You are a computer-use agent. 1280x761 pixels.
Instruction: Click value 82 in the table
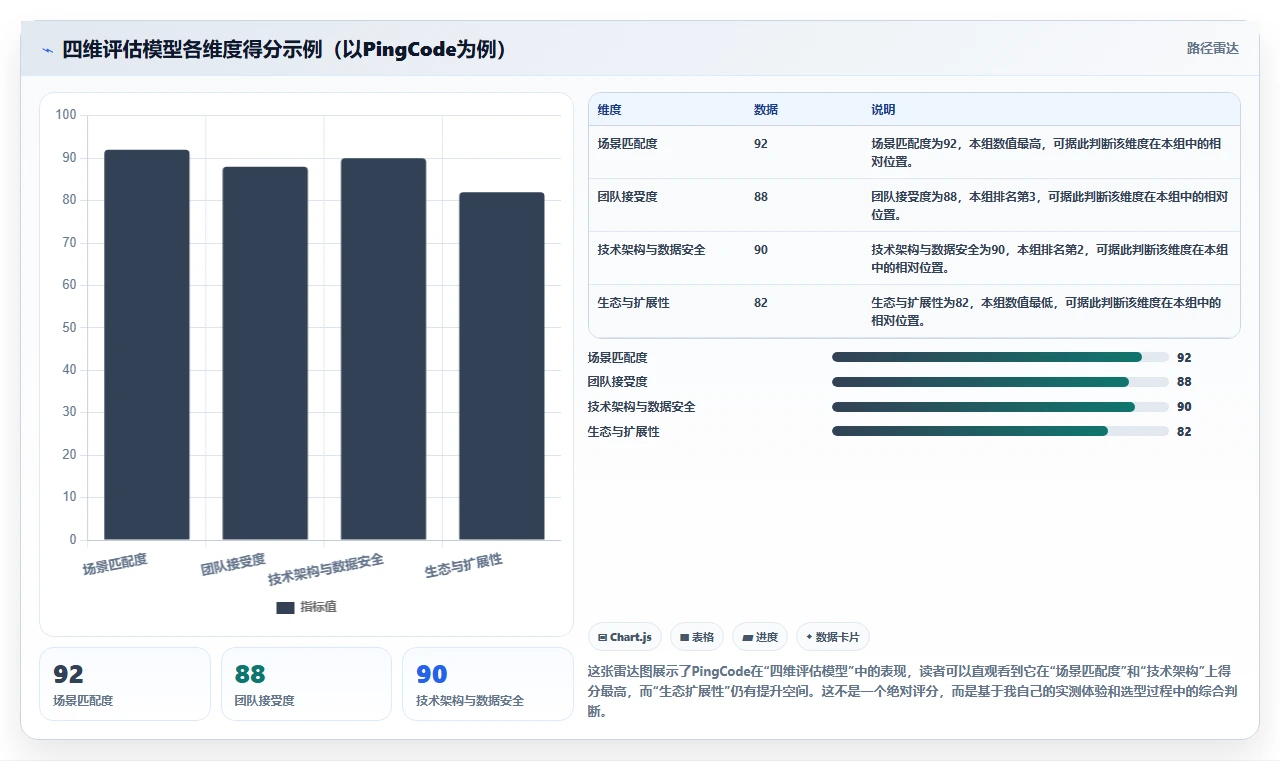pos(761,303)
